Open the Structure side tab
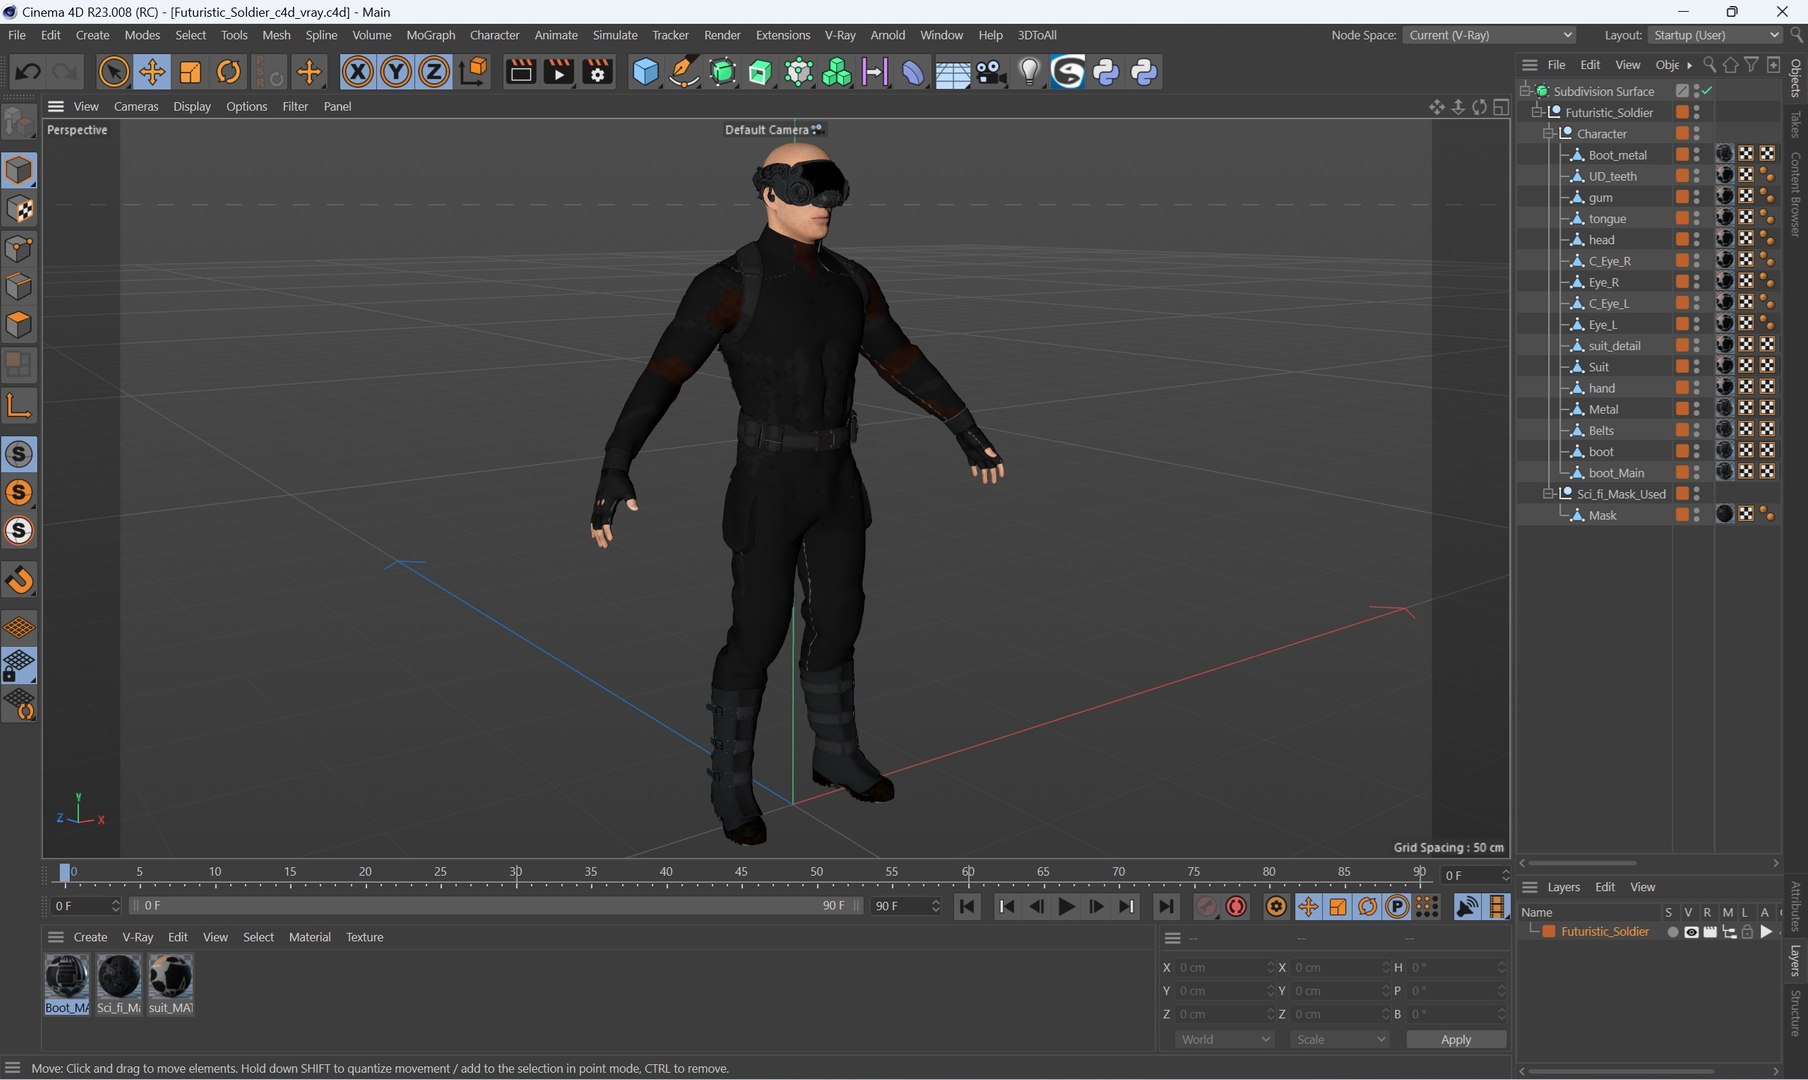This screenshot has width=1808, height=1080. point(1796,1013)
